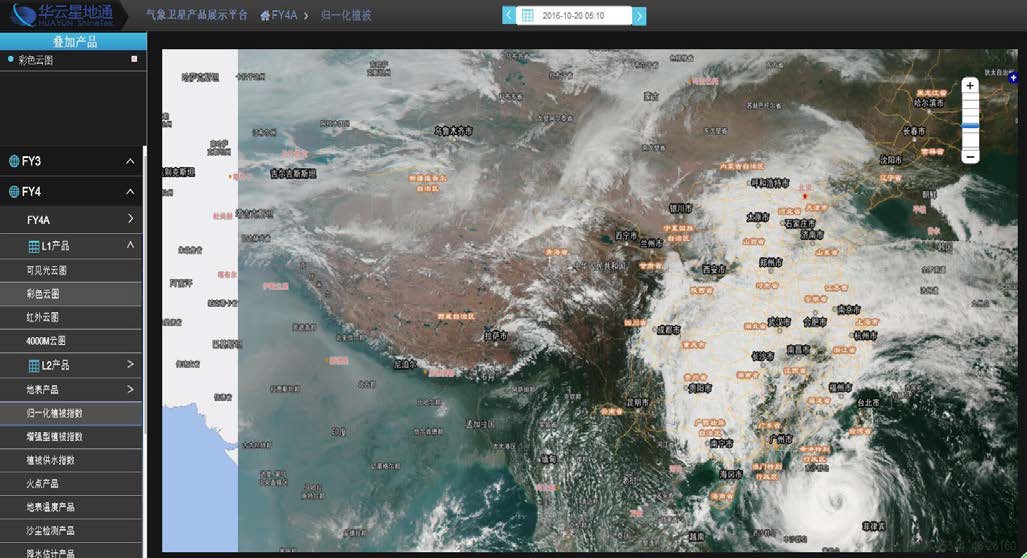Expand the L2产品 submenu arrow
This screenshot has width=1027, height=558.
(130, 364)
